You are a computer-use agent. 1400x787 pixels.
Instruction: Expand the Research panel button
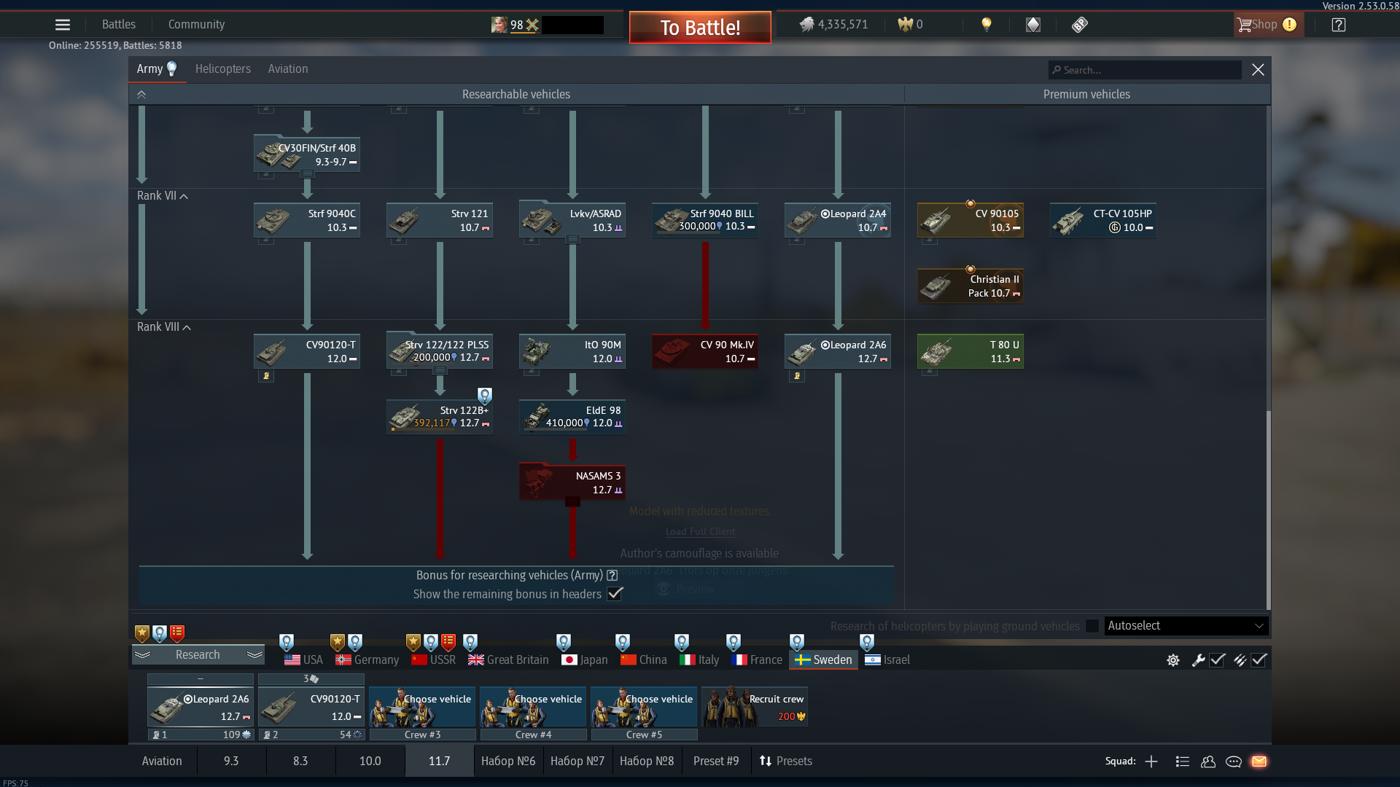click(198, 655)
